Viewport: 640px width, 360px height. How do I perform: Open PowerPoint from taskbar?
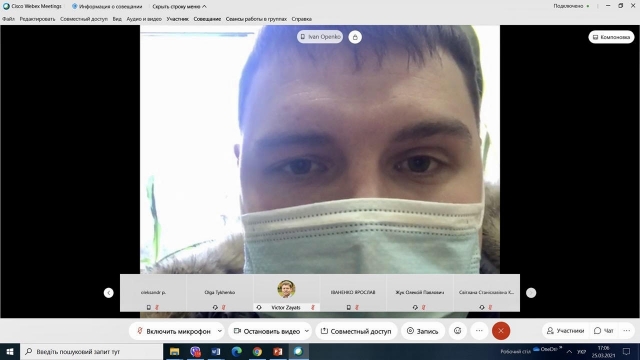(x=278, y=351)
